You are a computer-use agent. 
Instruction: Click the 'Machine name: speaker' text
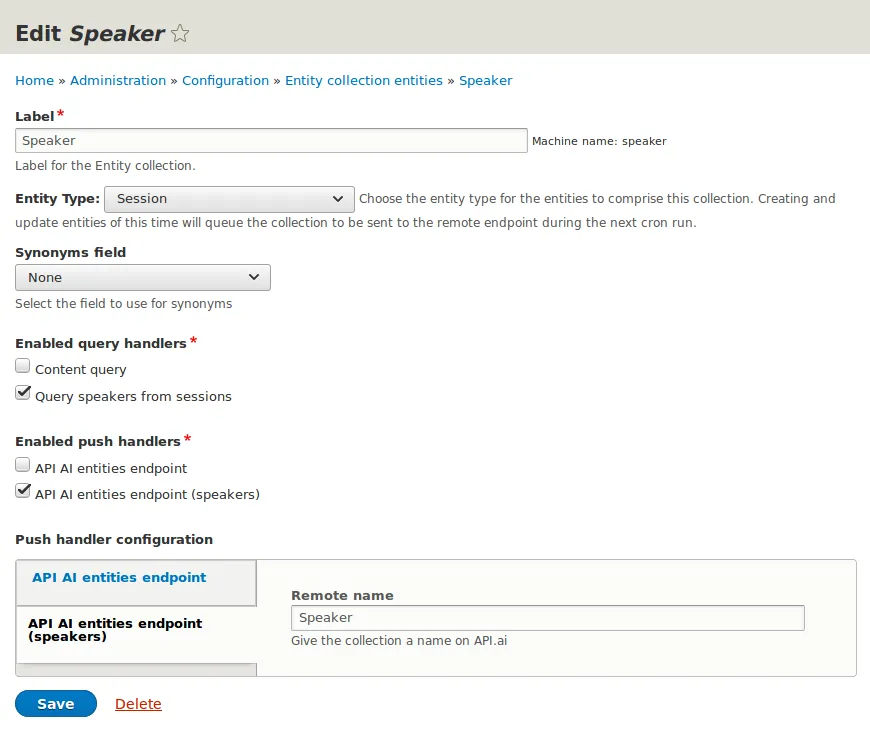tap(599, 141)
